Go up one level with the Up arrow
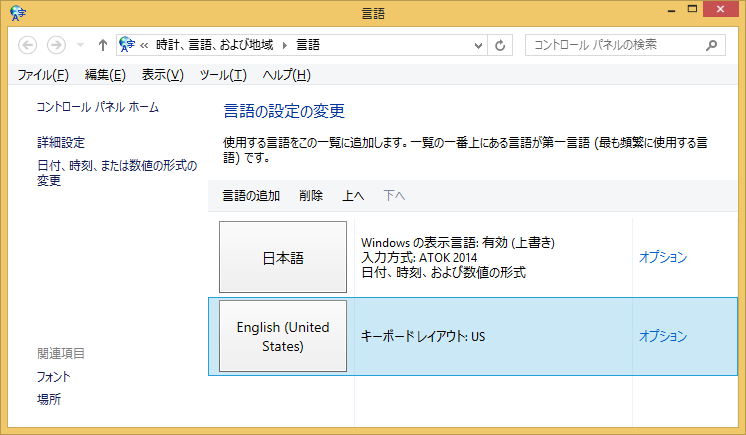Screen dimensions: 746x435 102,45
